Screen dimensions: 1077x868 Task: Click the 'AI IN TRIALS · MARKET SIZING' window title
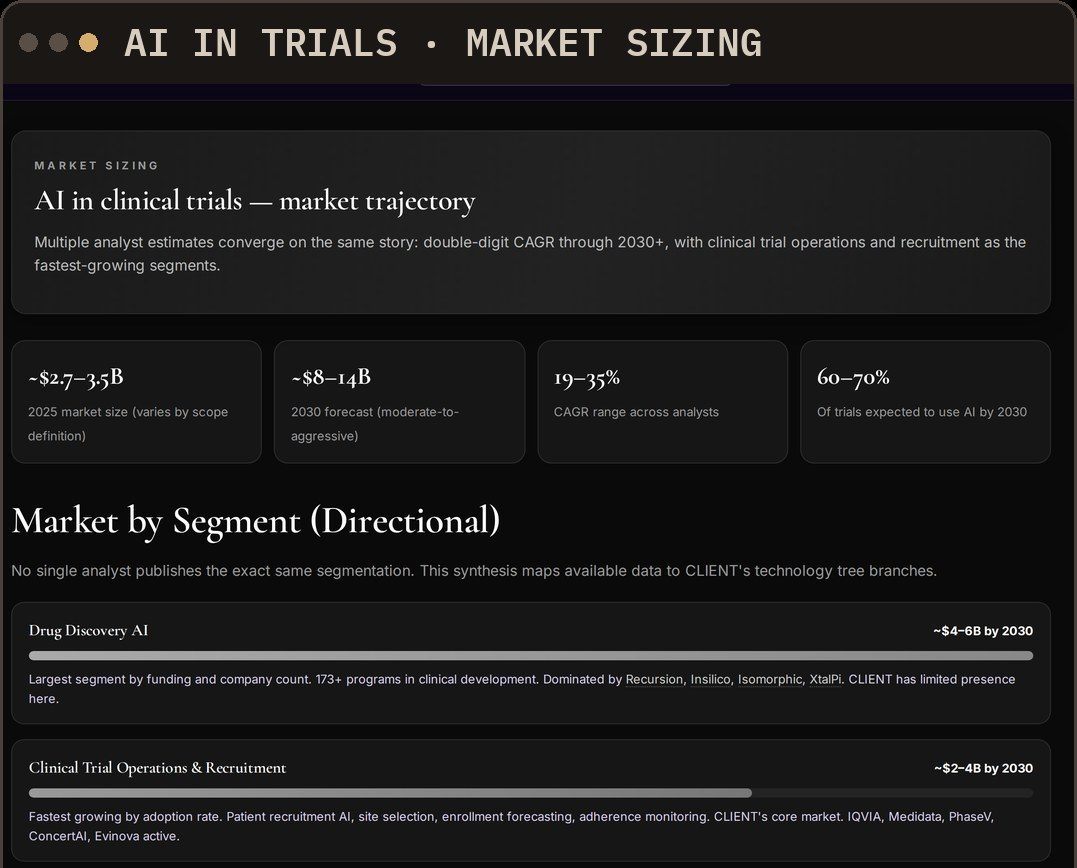point(443,43)
